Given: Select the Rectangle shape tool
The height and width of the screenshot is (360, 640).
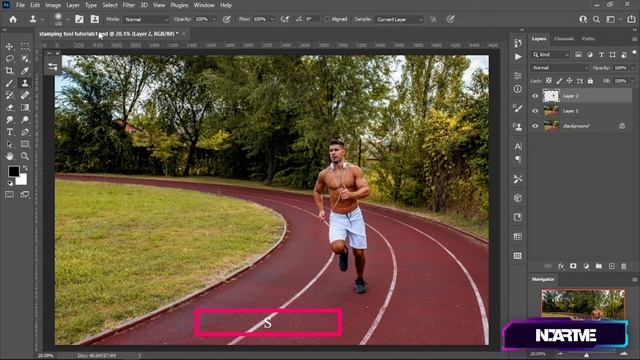Looking at the screenshot, I should tap(25, 144).
